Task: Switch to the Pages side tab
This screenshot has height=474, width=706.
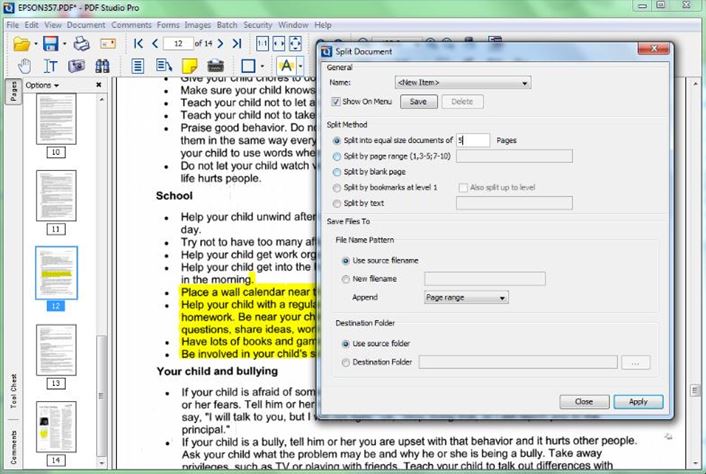Action: click(14, 91)
